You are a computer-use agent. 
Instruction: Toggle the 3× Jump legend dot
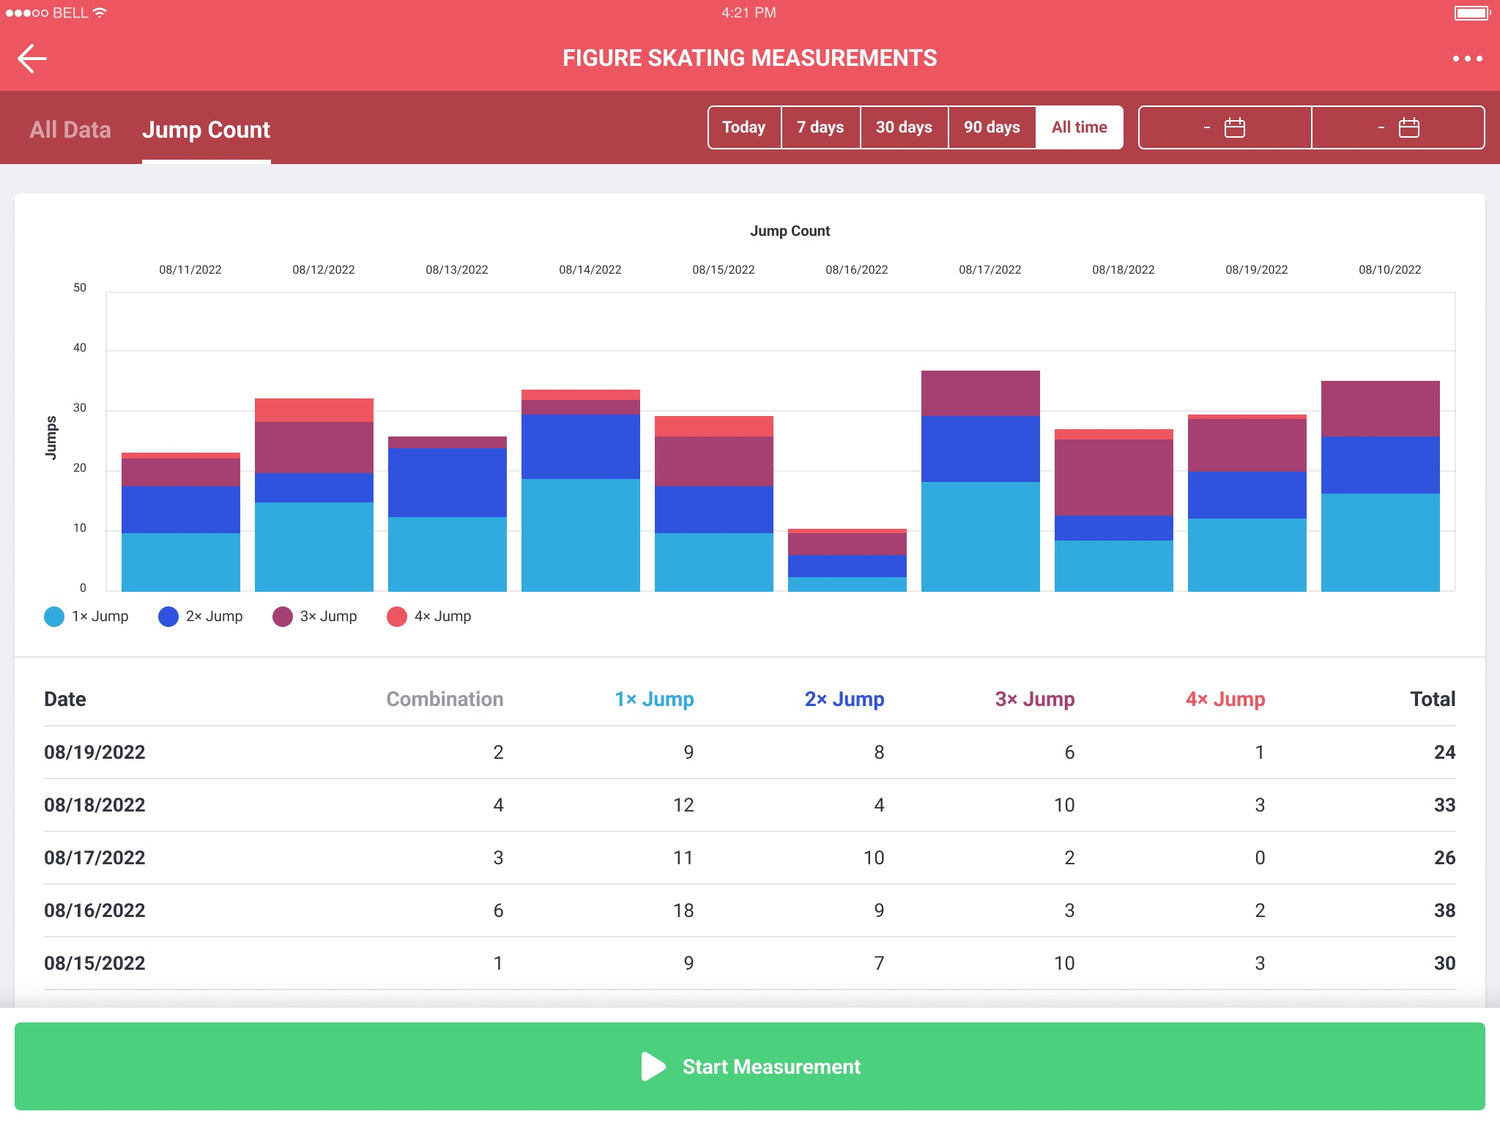tap(283, 617)
